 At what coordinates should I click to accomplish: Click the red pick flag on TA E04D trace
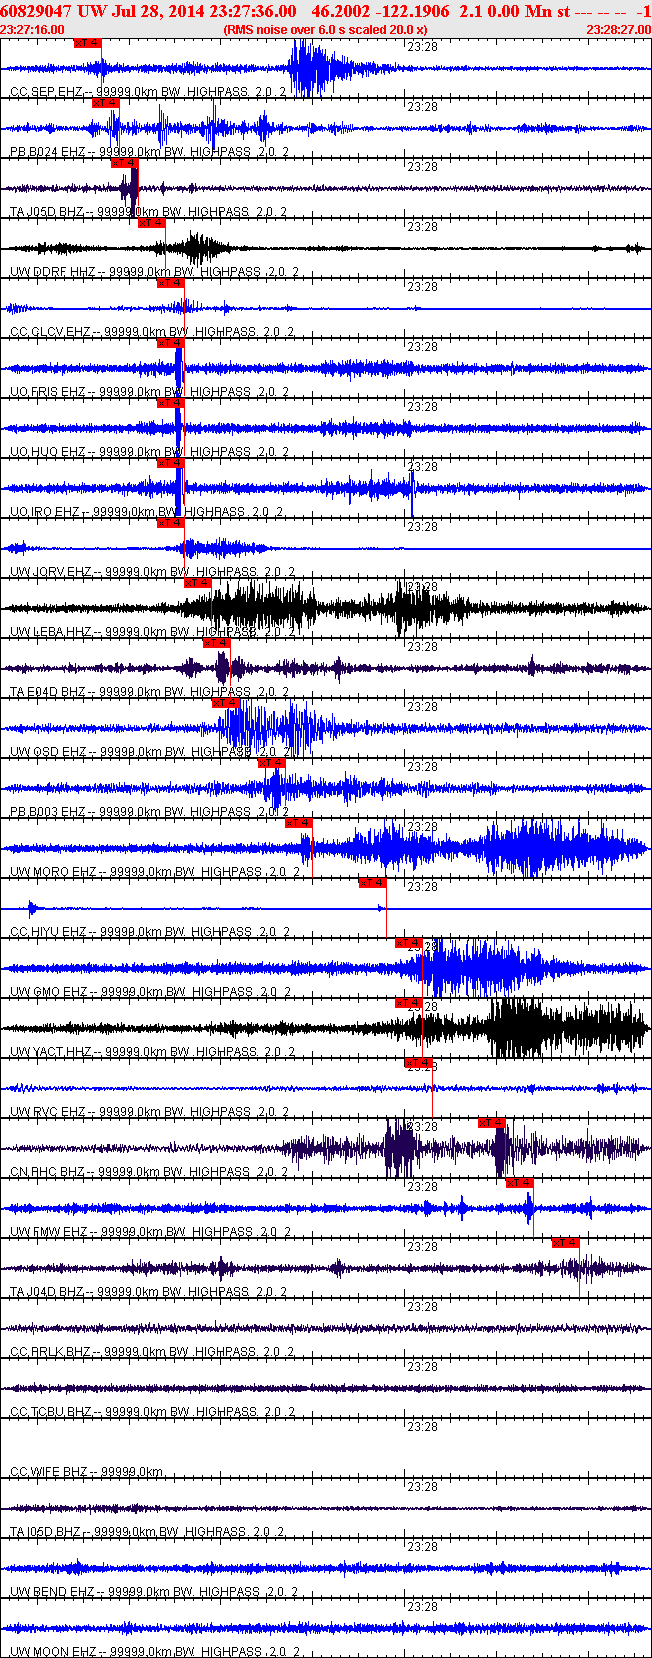tap(217, 643)
